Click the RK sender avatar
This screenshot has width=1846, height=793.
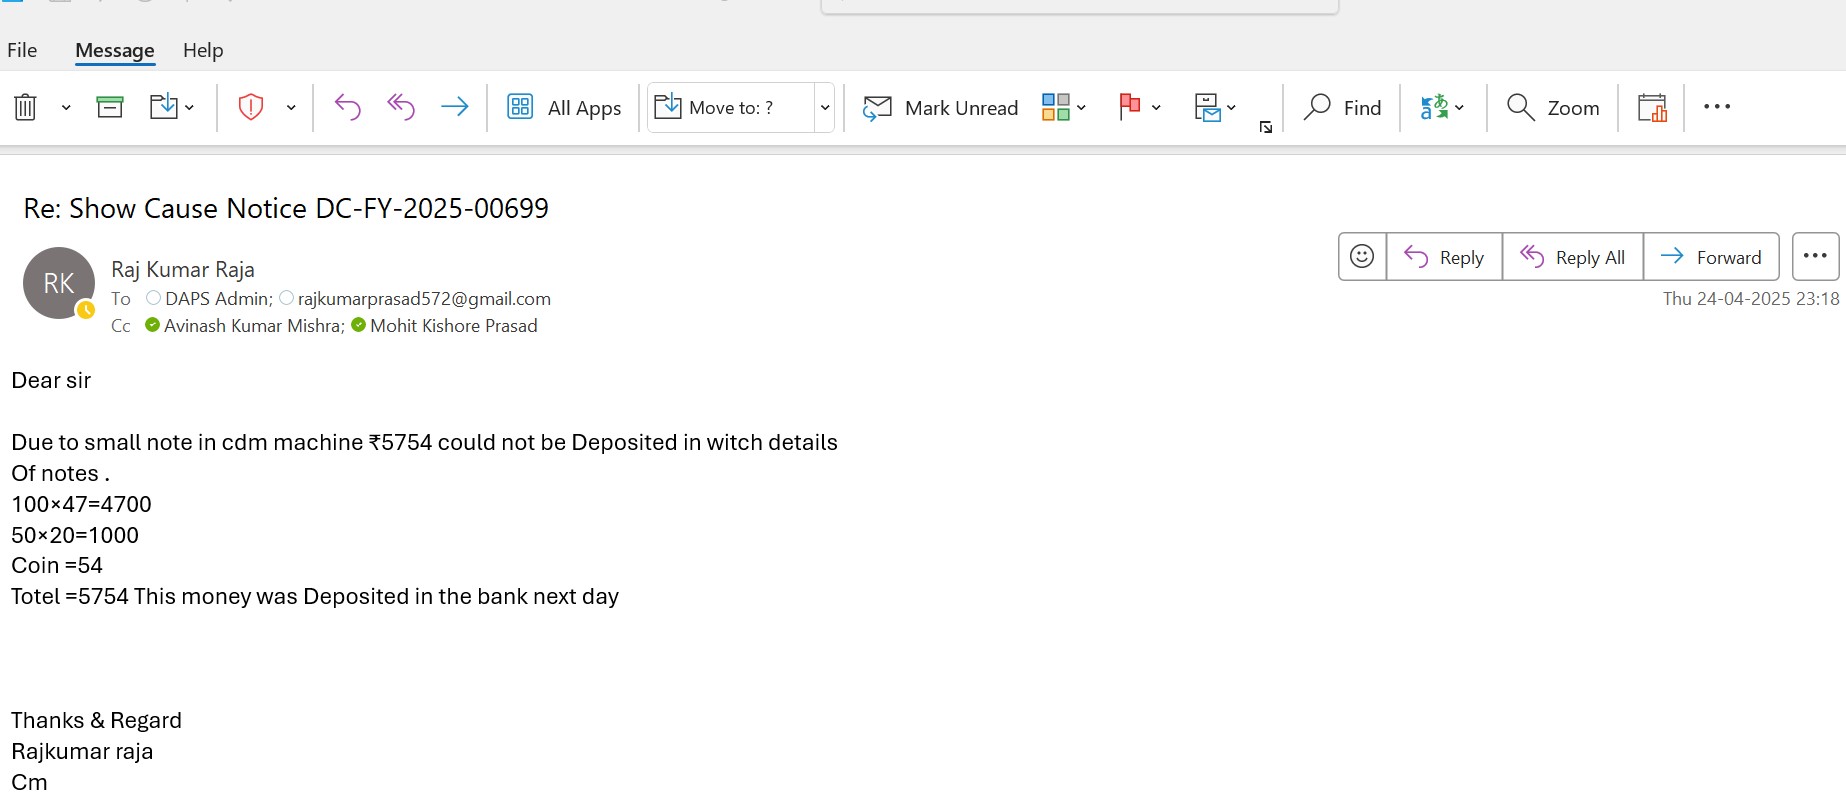coord(59,283)
